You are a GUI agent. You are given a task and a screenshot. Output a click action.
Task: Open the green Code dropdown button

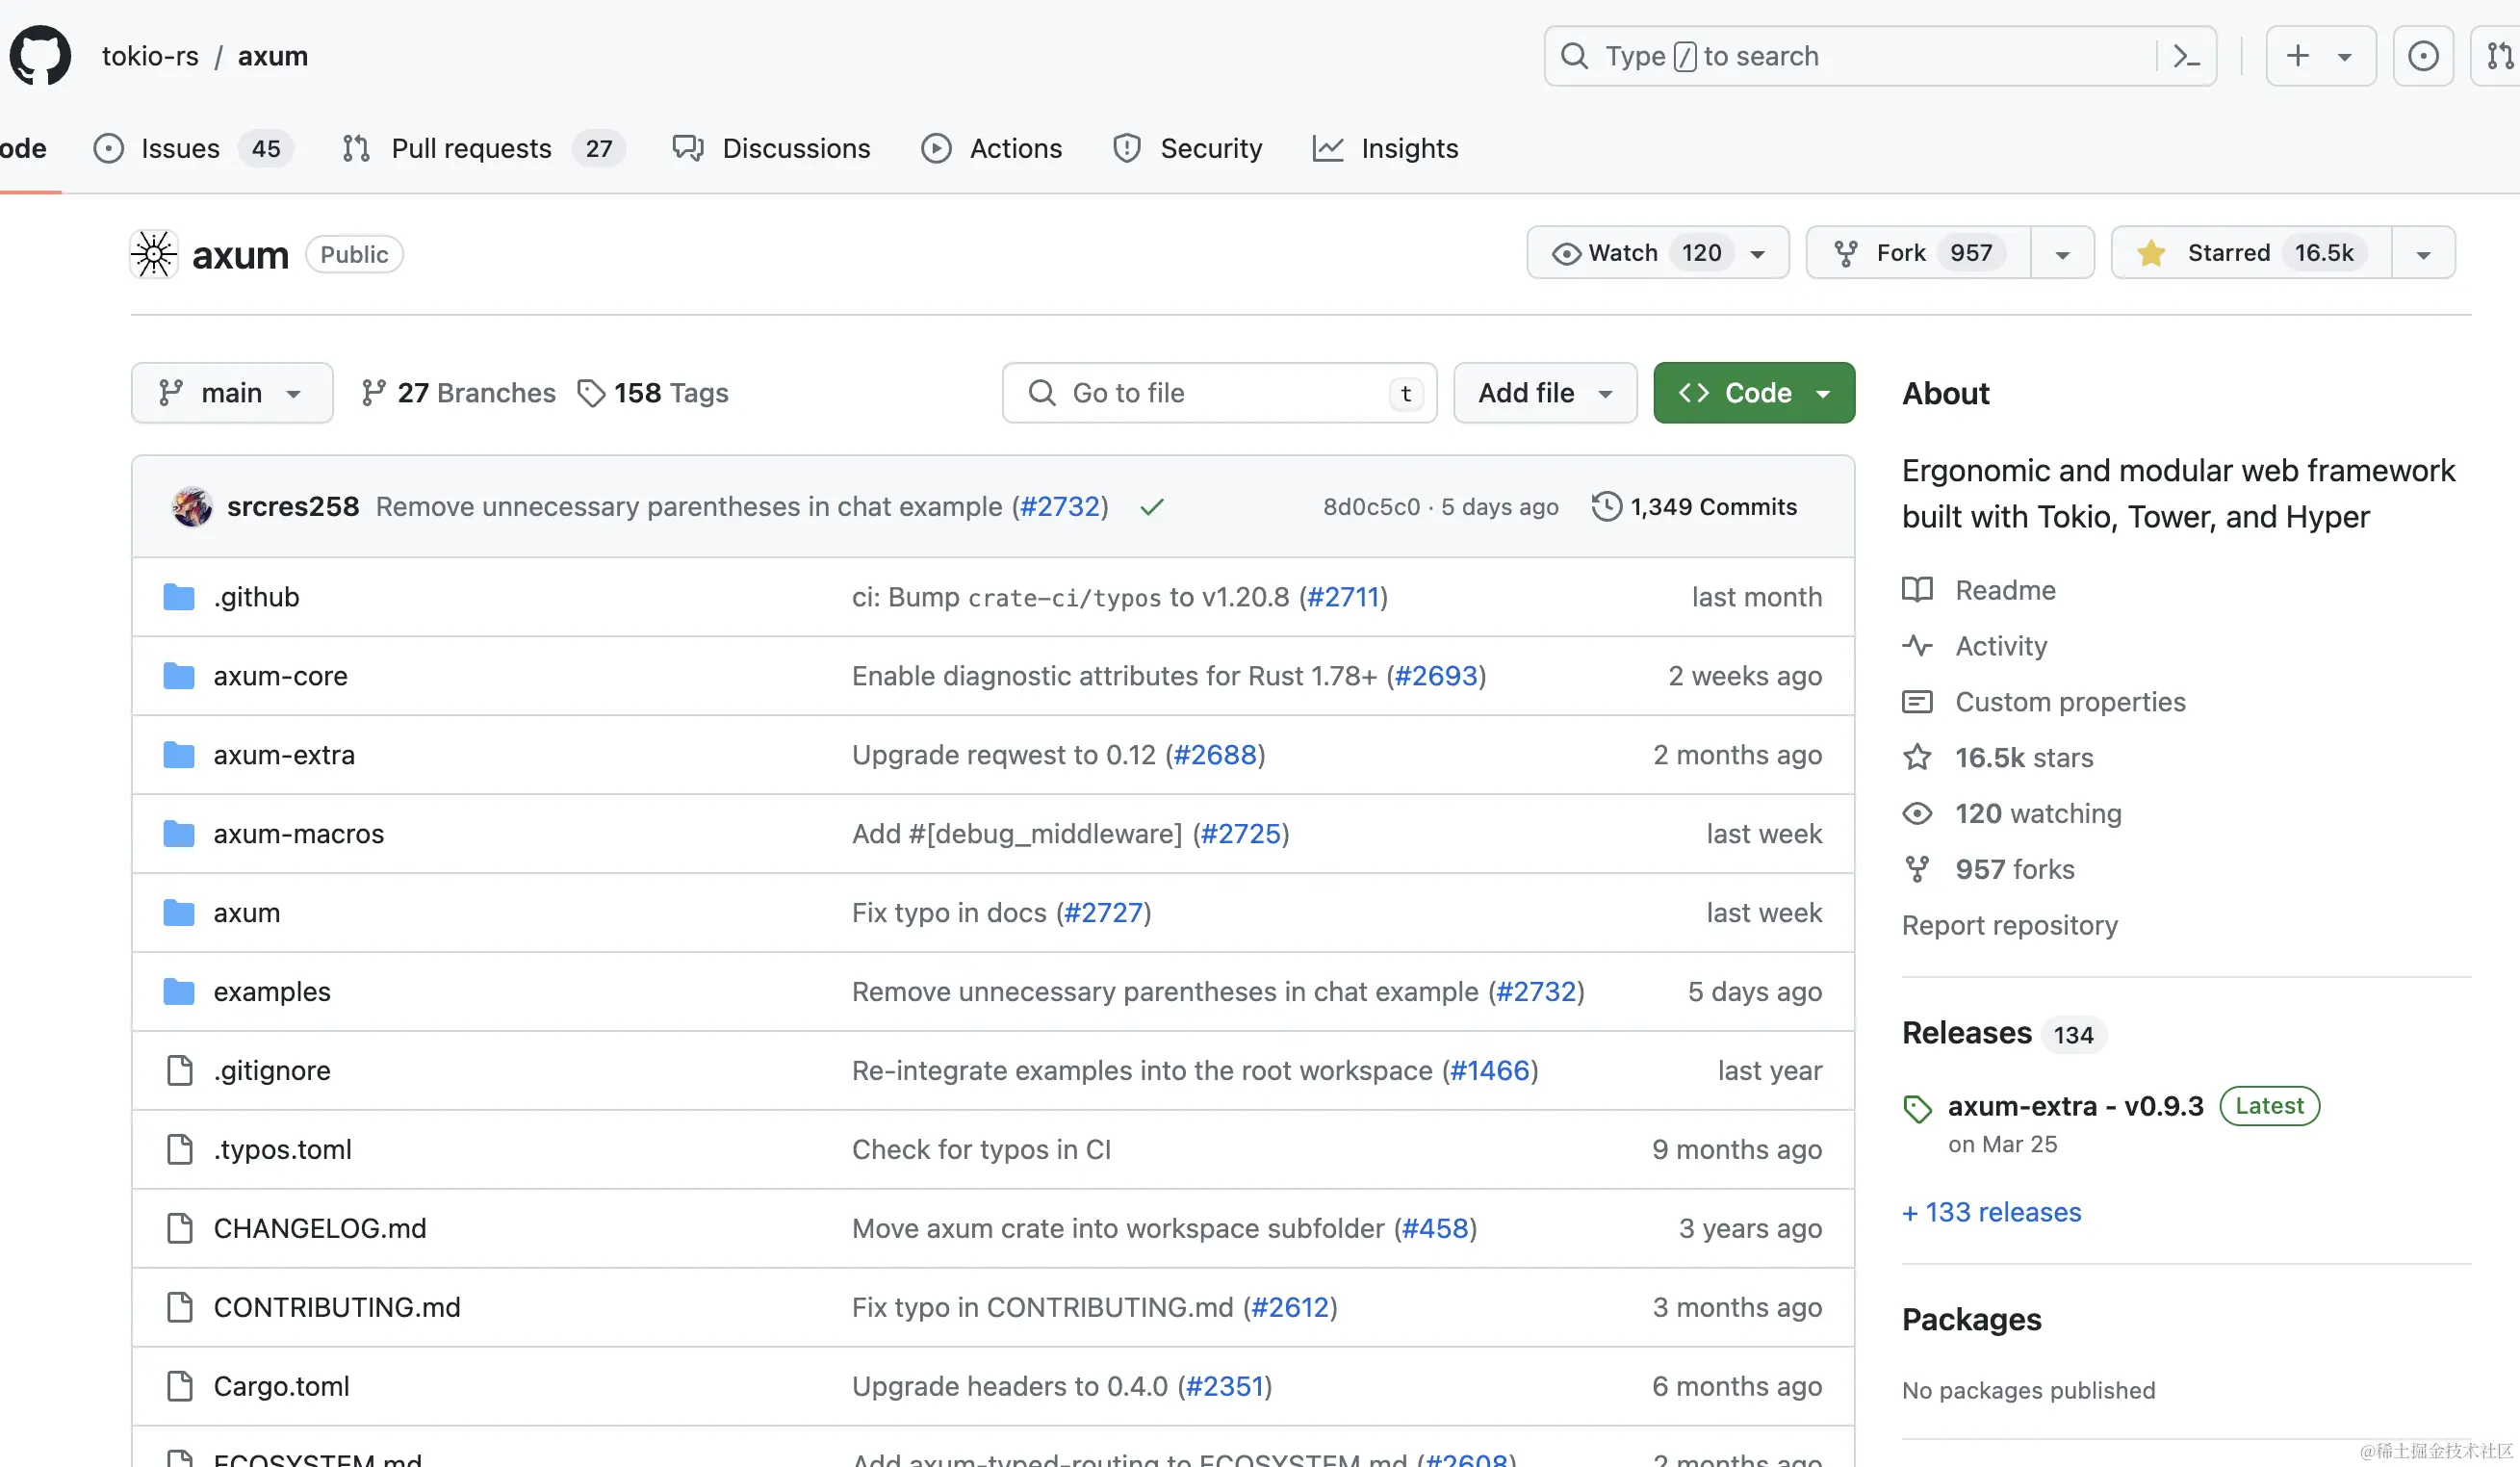1753,393
